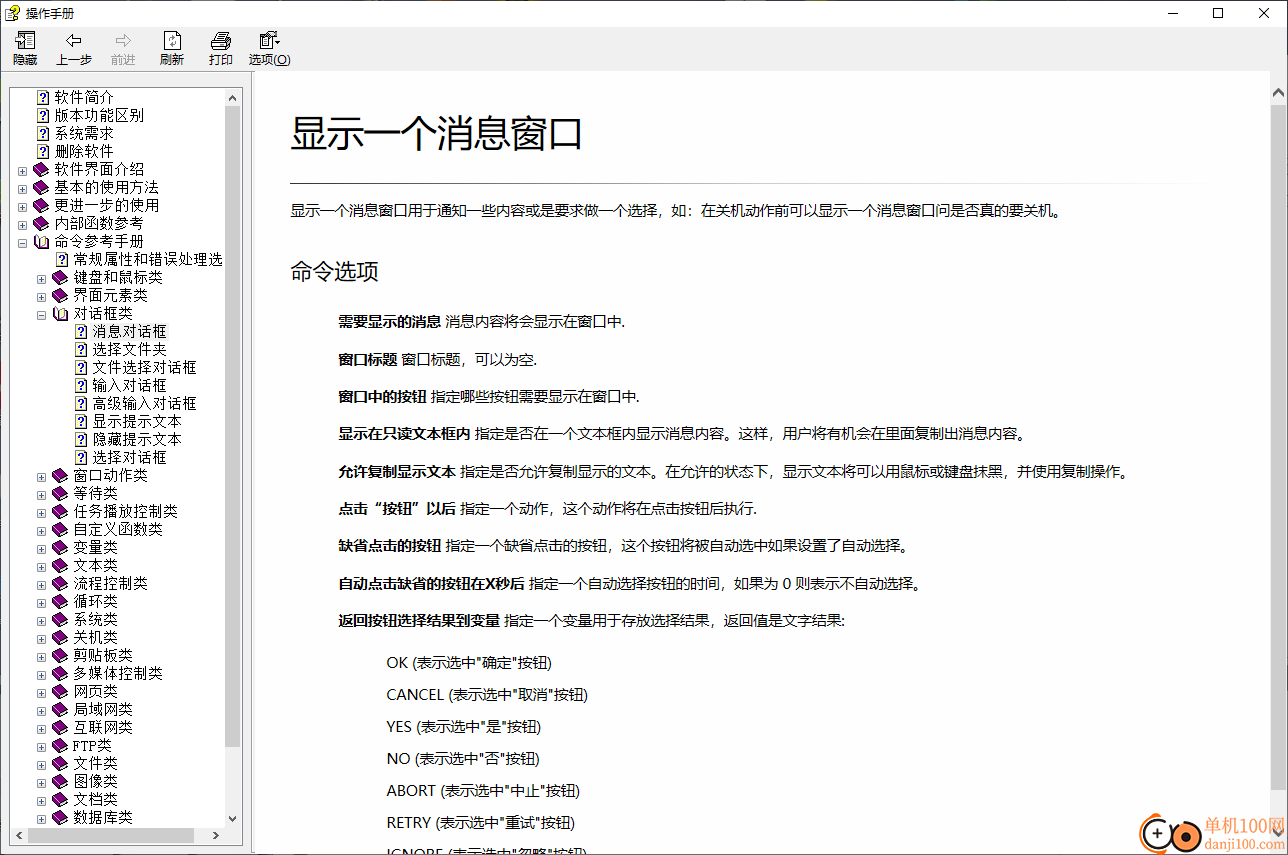Select the 任务播放控制类 category
Image resolution: width=1288 pixels, height=855 pixels.
(x=125, y=511)
